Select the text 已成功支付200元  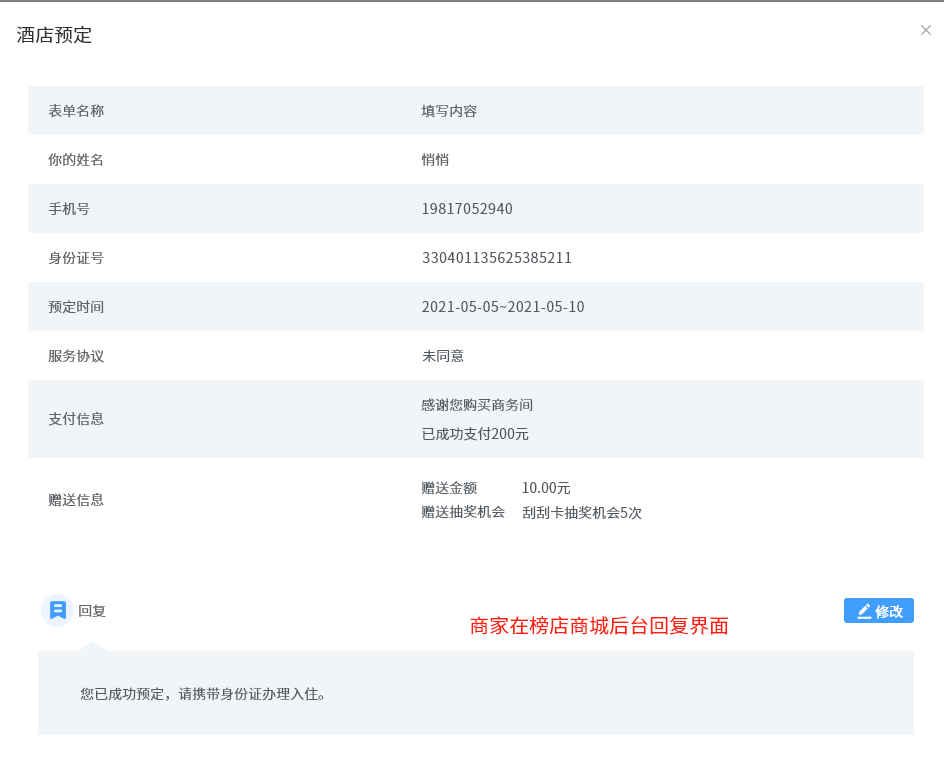tap(475, 433)
